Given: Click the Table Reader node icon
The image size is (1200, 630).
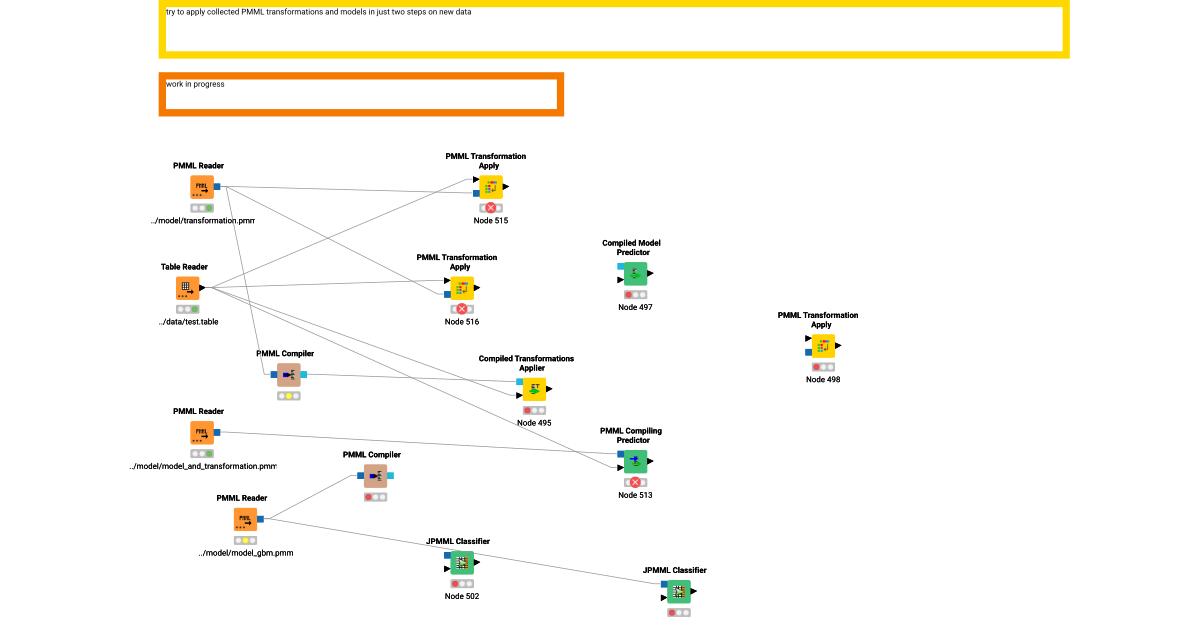Looking at the screenshot, I should [187, 288].
